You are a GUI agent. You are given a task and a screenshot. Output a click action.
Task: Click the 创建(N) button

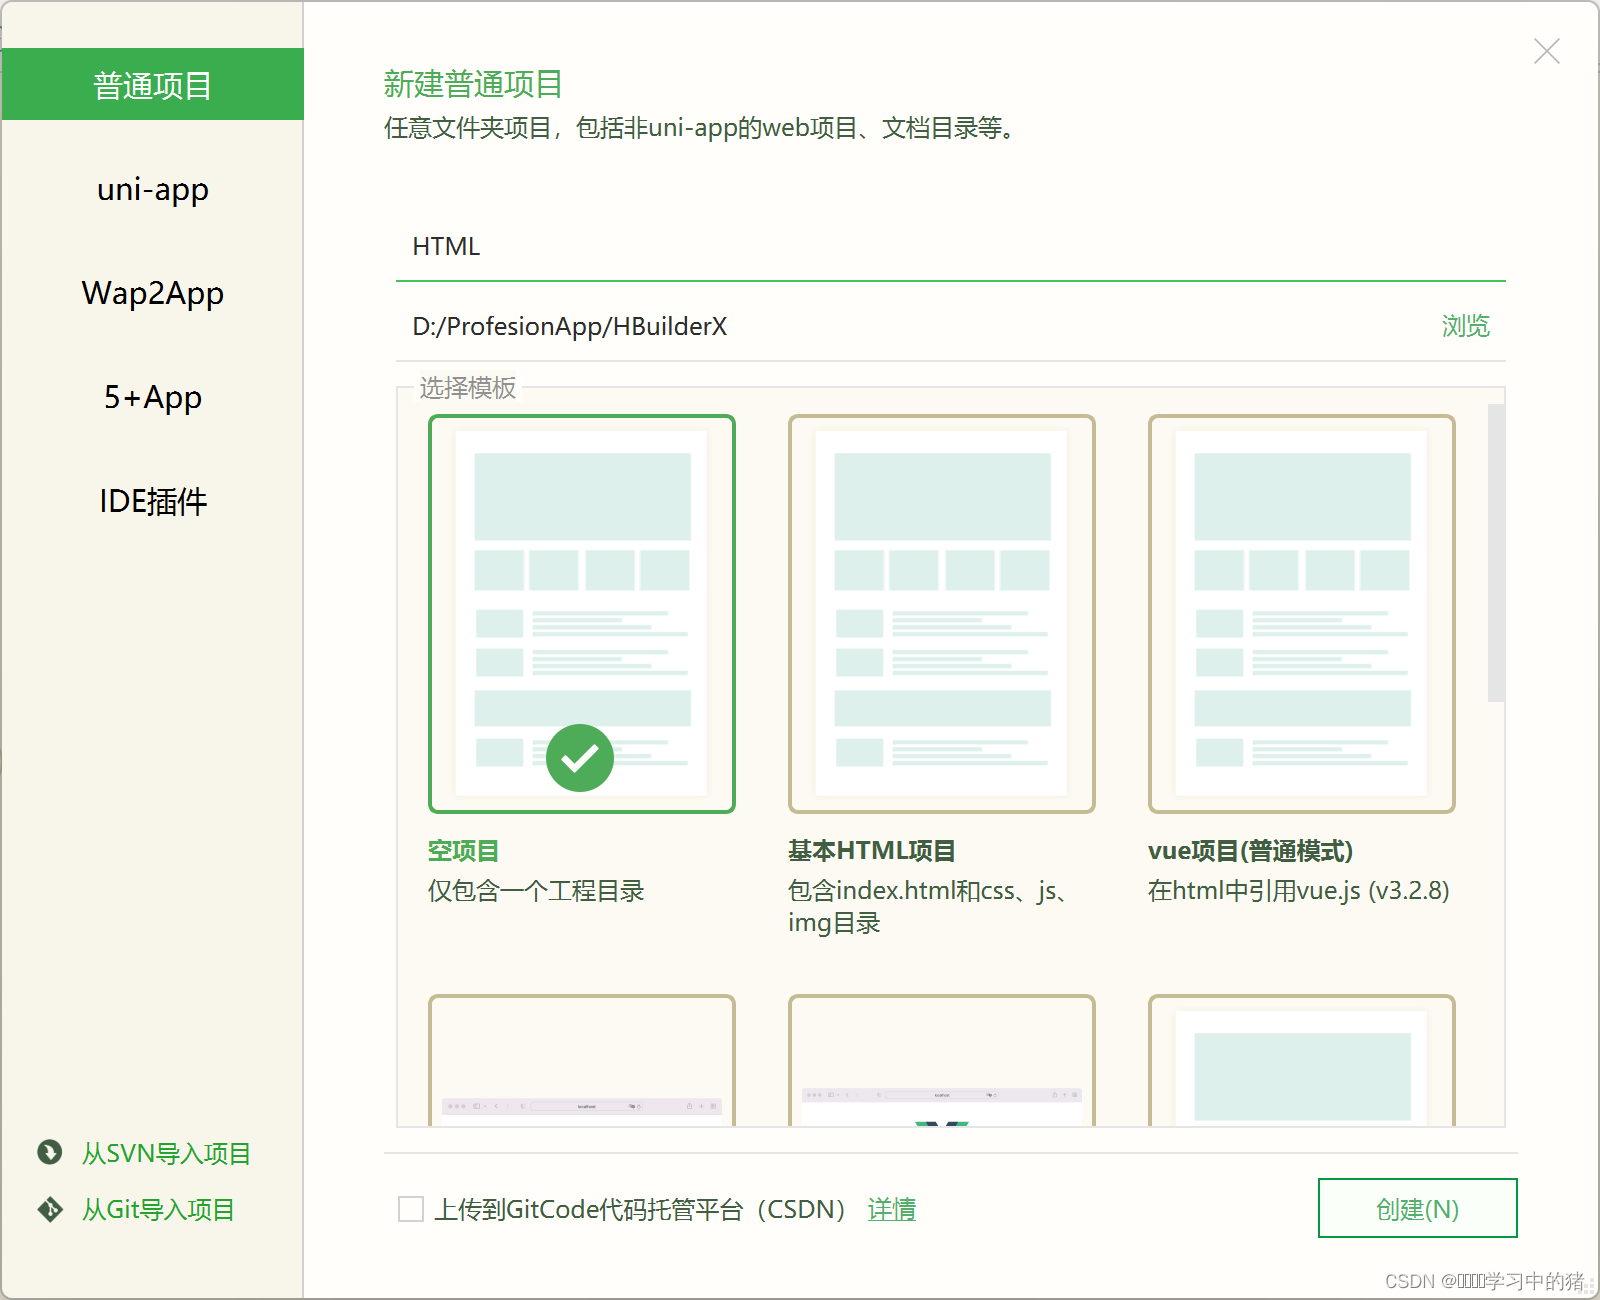click(1417, 1208)
